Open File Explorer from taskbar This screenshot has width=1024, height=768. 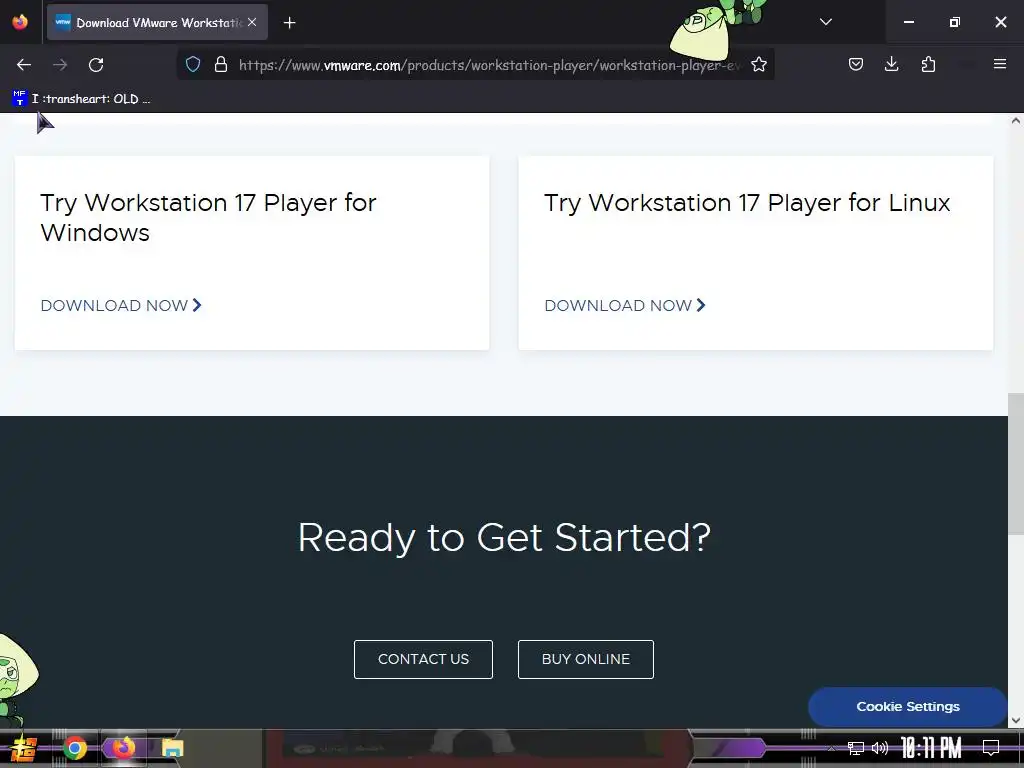[172, 748]
